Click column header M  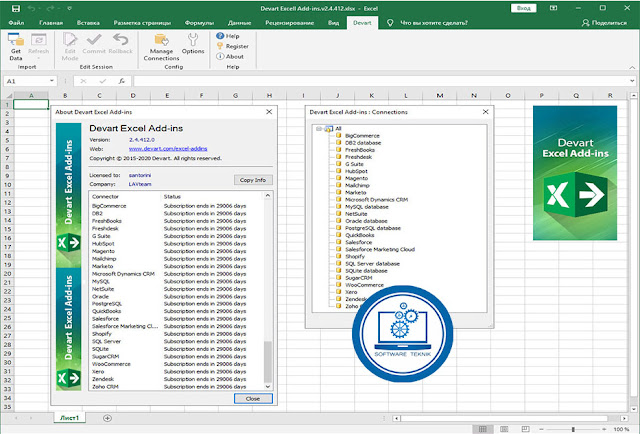click(x=440, y=96)
